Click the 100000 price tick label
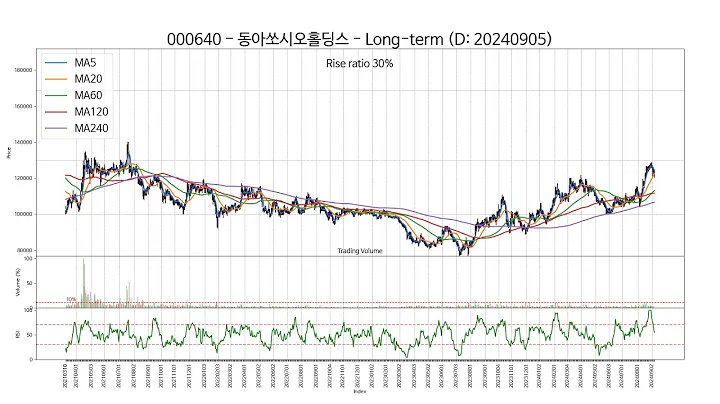The height and width of the screenshot is (404, 720). coord(23,214)
